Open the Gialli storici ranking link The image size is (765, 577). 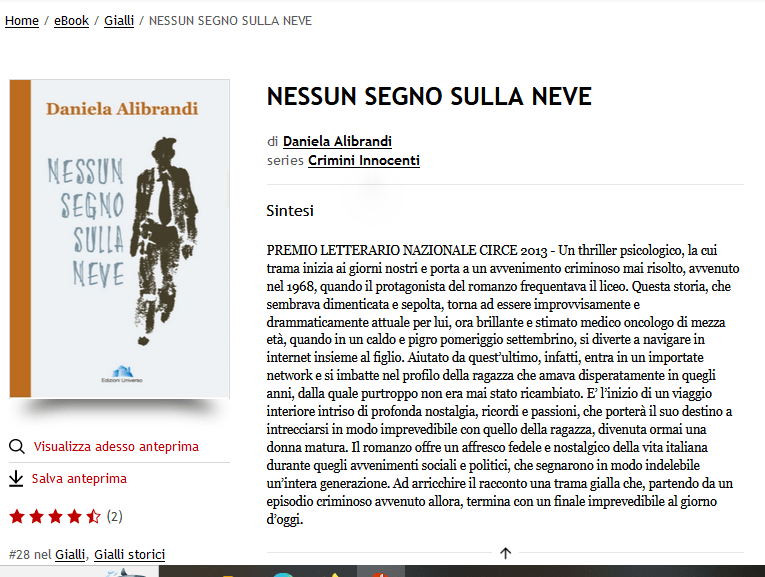click(x=129, y=554)
